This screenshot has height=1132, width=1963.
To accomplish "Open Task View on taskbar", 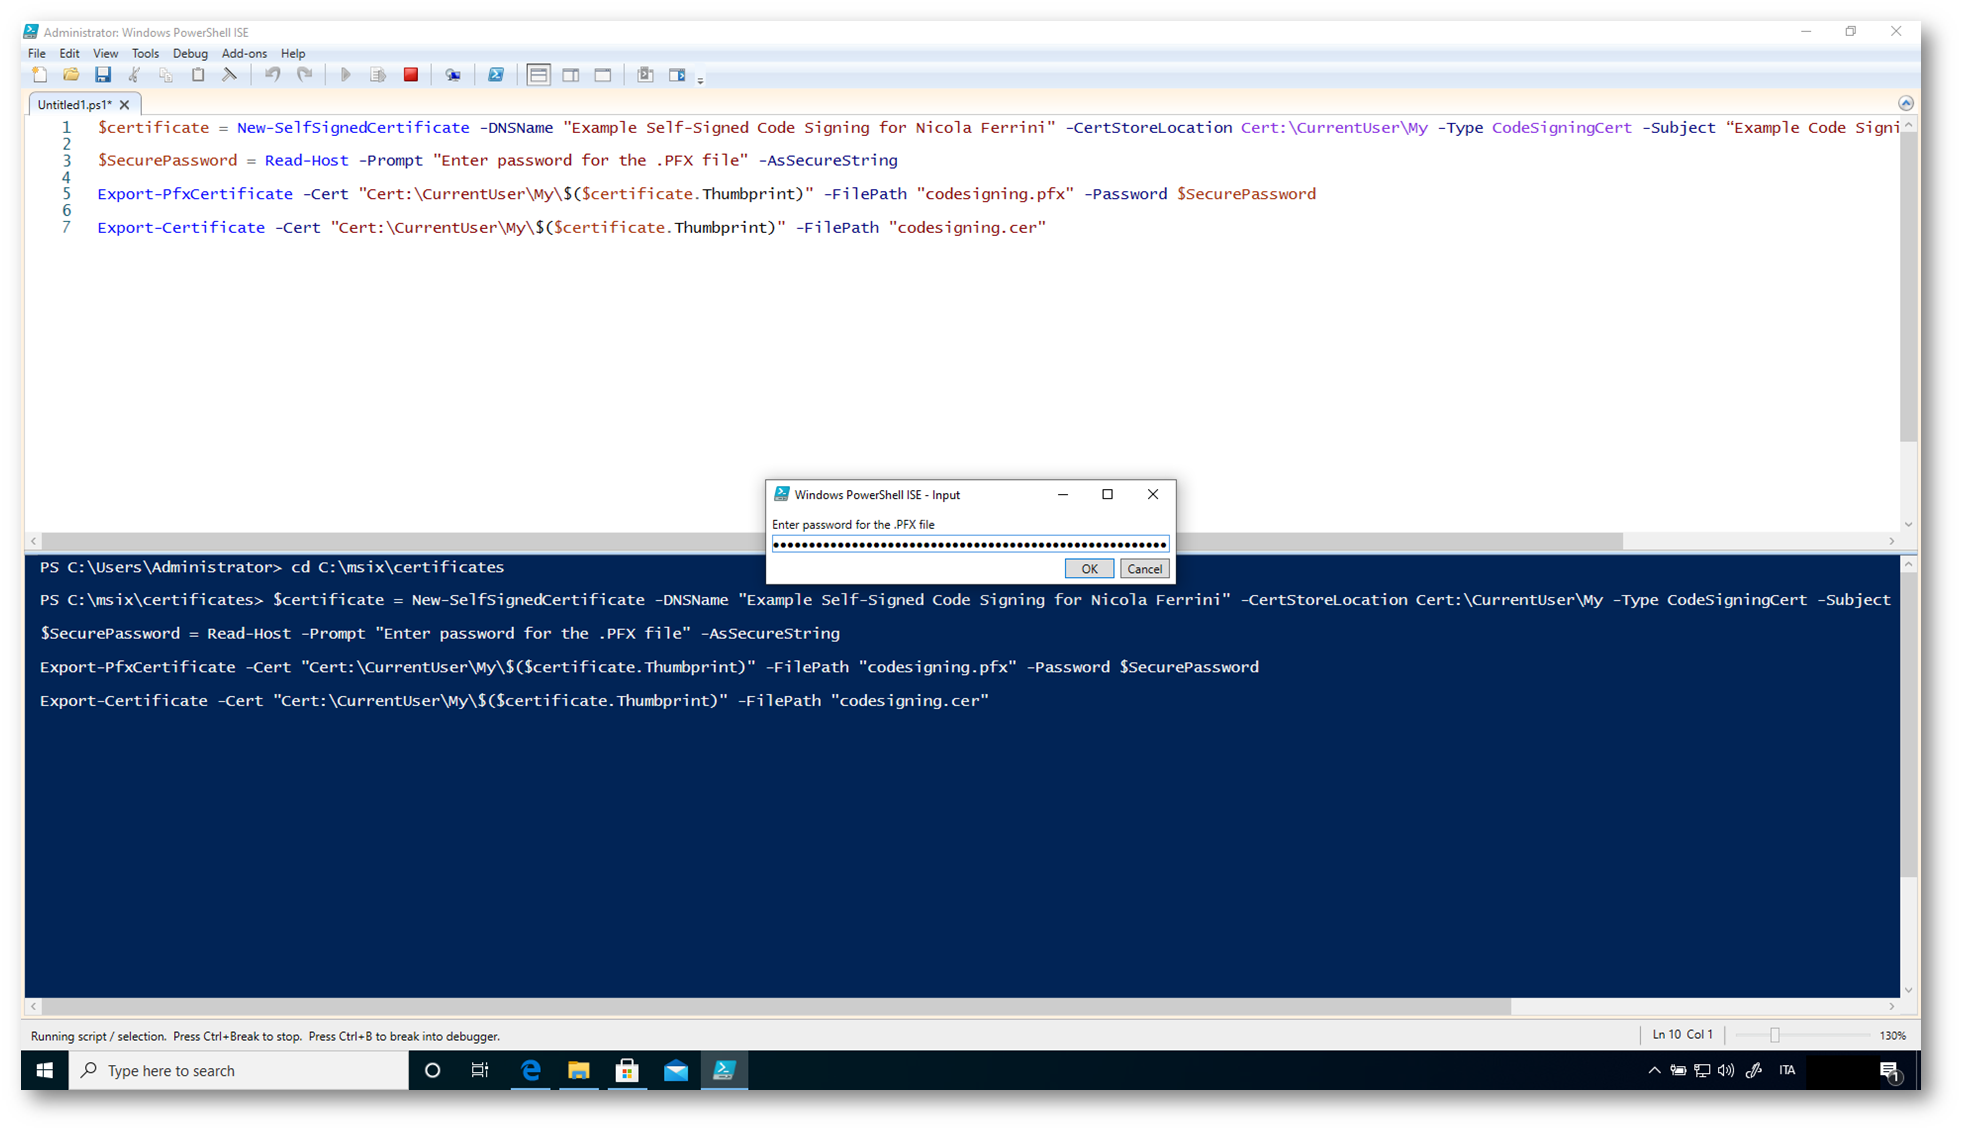I will pyautogui.click(x=480, y=1070).
